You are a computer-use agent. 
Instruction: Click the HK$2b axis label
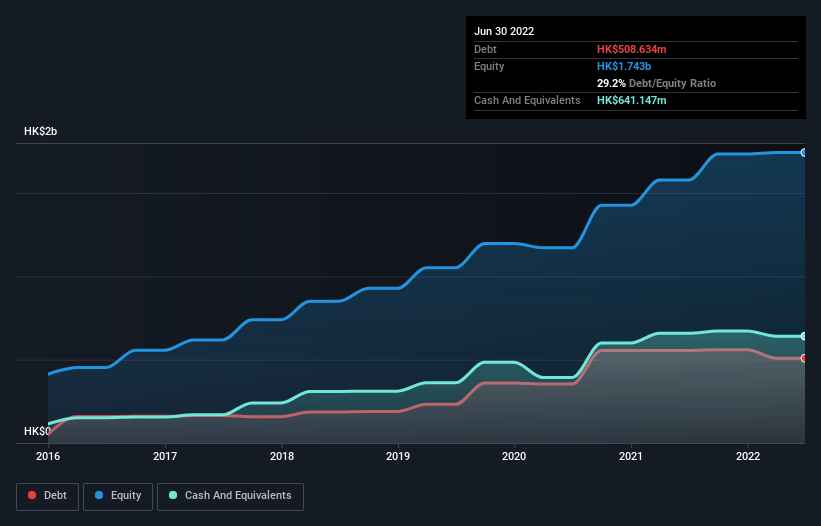pyautogui.click(x=40, y=131)
